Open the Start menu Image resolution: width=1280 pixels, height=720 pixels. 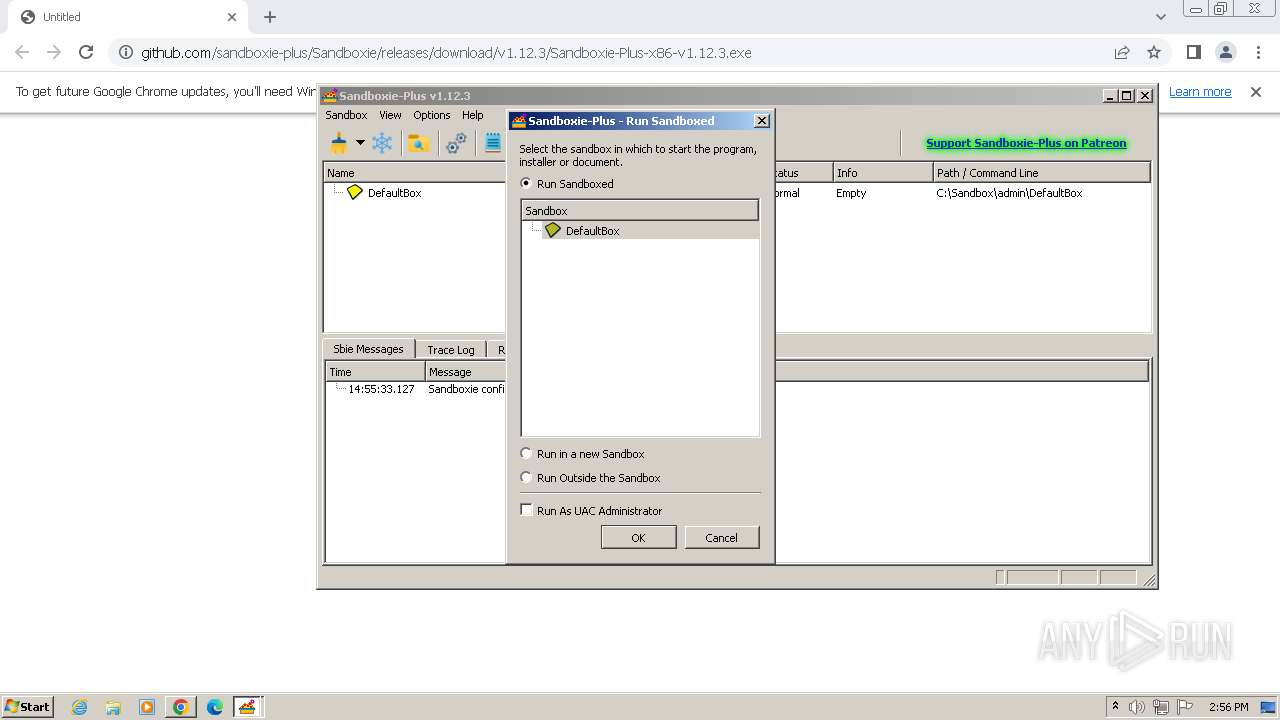[x=28, y=706]
